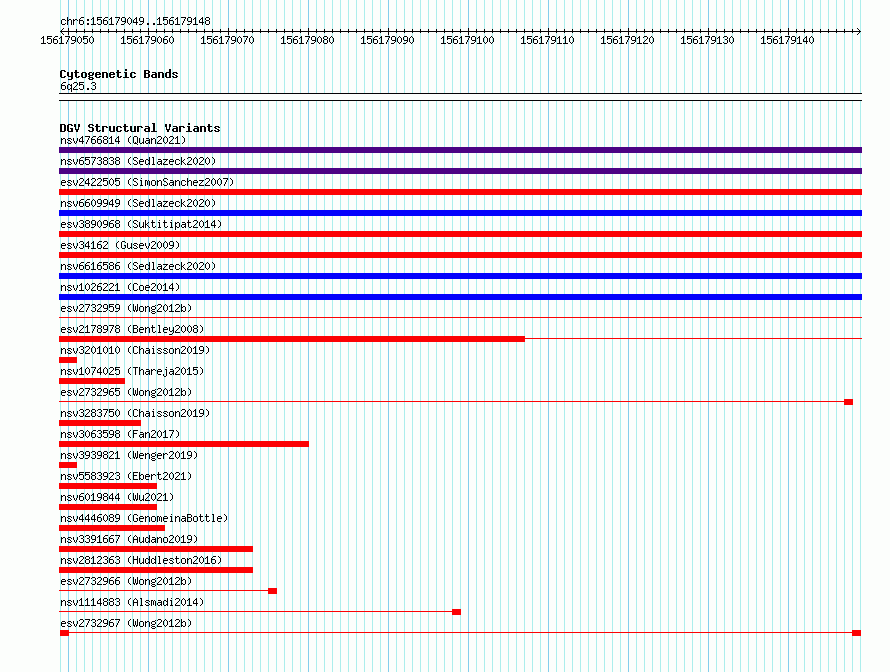Open nsv4446089 (GenomeinaBottle) label
The height and width of the screenshot is (672, 890).
144,518
